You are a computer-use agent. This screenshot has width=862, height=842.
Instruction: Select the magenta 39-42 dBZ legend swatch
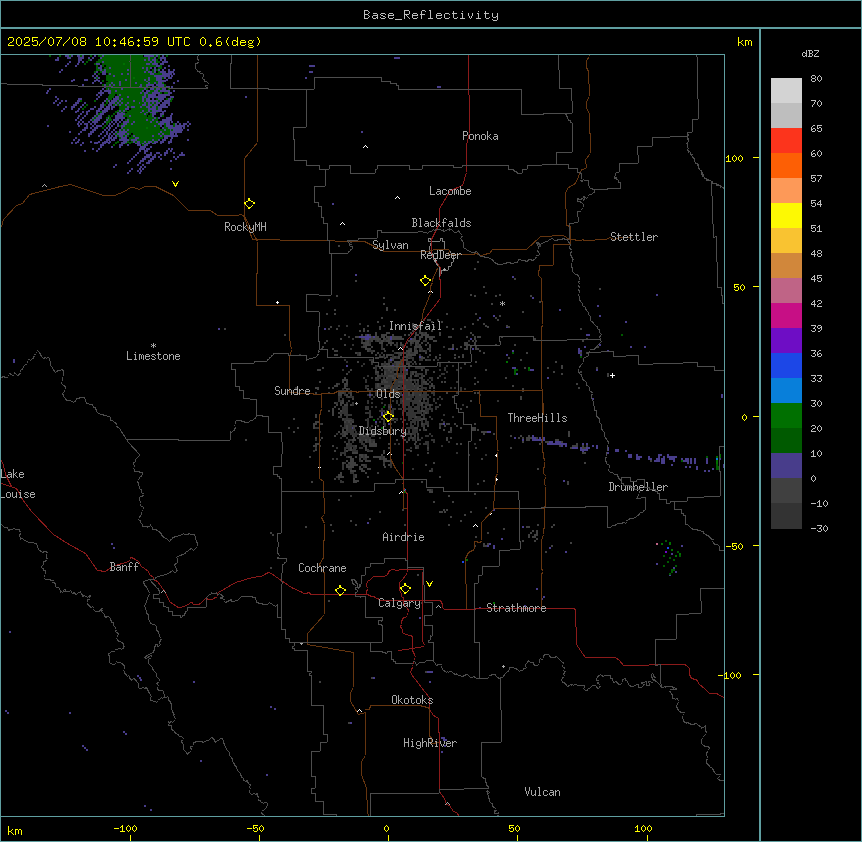pyautogui.click(x=786, y=315)
